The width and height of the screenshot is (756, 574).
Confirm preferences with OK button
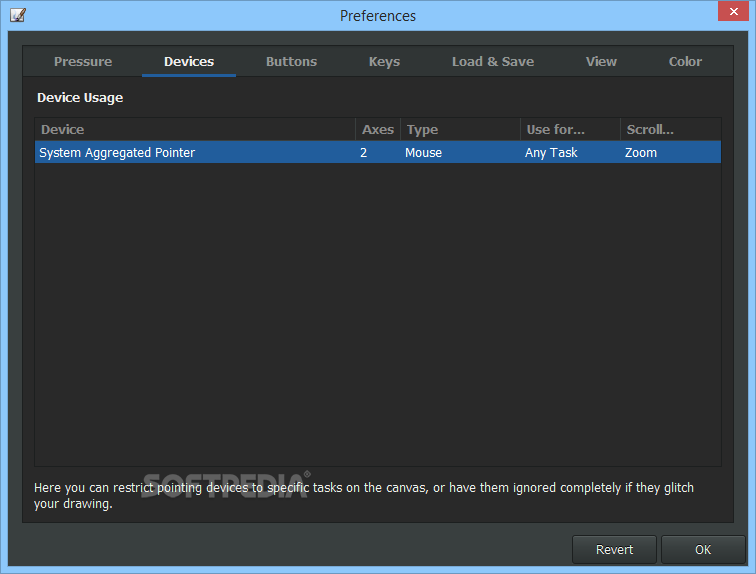coord(703,549)
